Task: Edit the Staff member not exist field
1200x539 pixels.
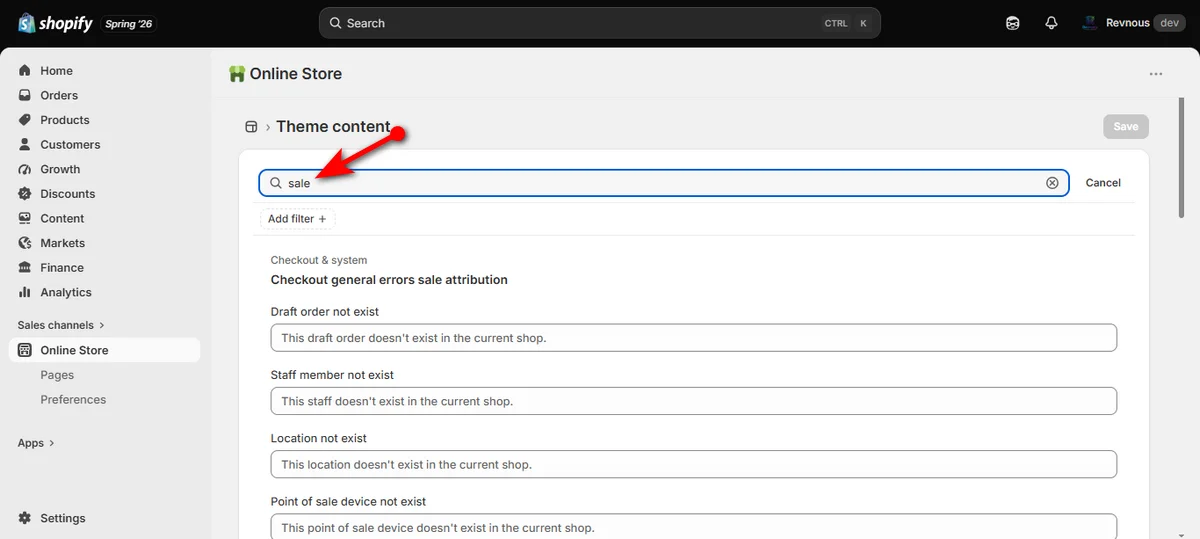Action: [693, 401]
